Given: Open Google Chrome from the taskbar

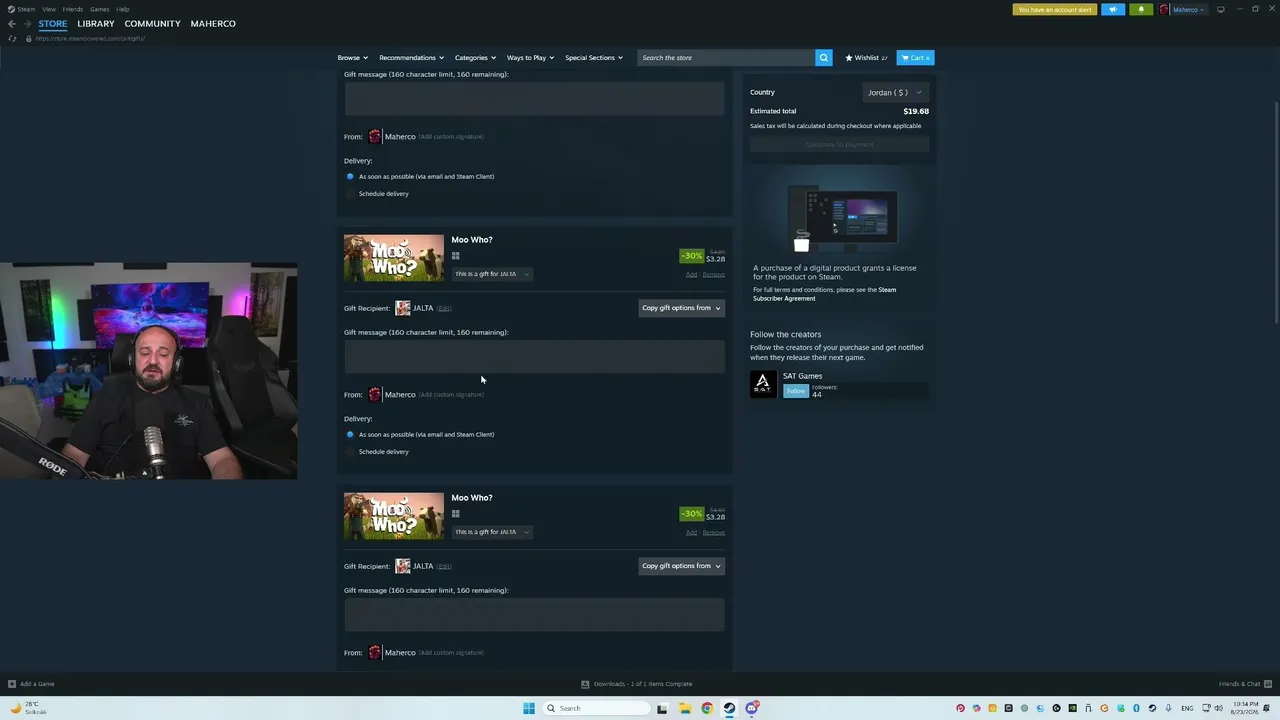Looking at the screenshot, I should pyautogui.click(x=707, y=708).
